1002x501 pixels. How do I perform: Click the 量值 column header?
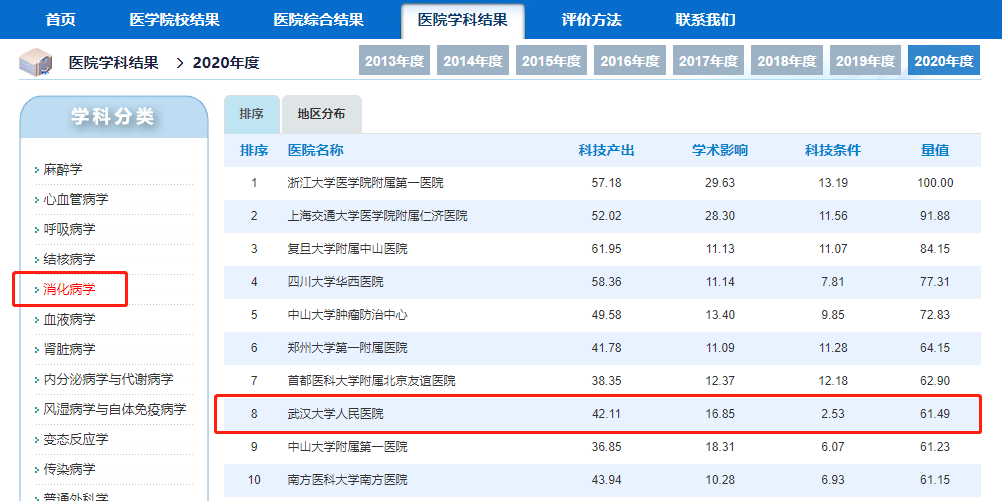(935, 150)
